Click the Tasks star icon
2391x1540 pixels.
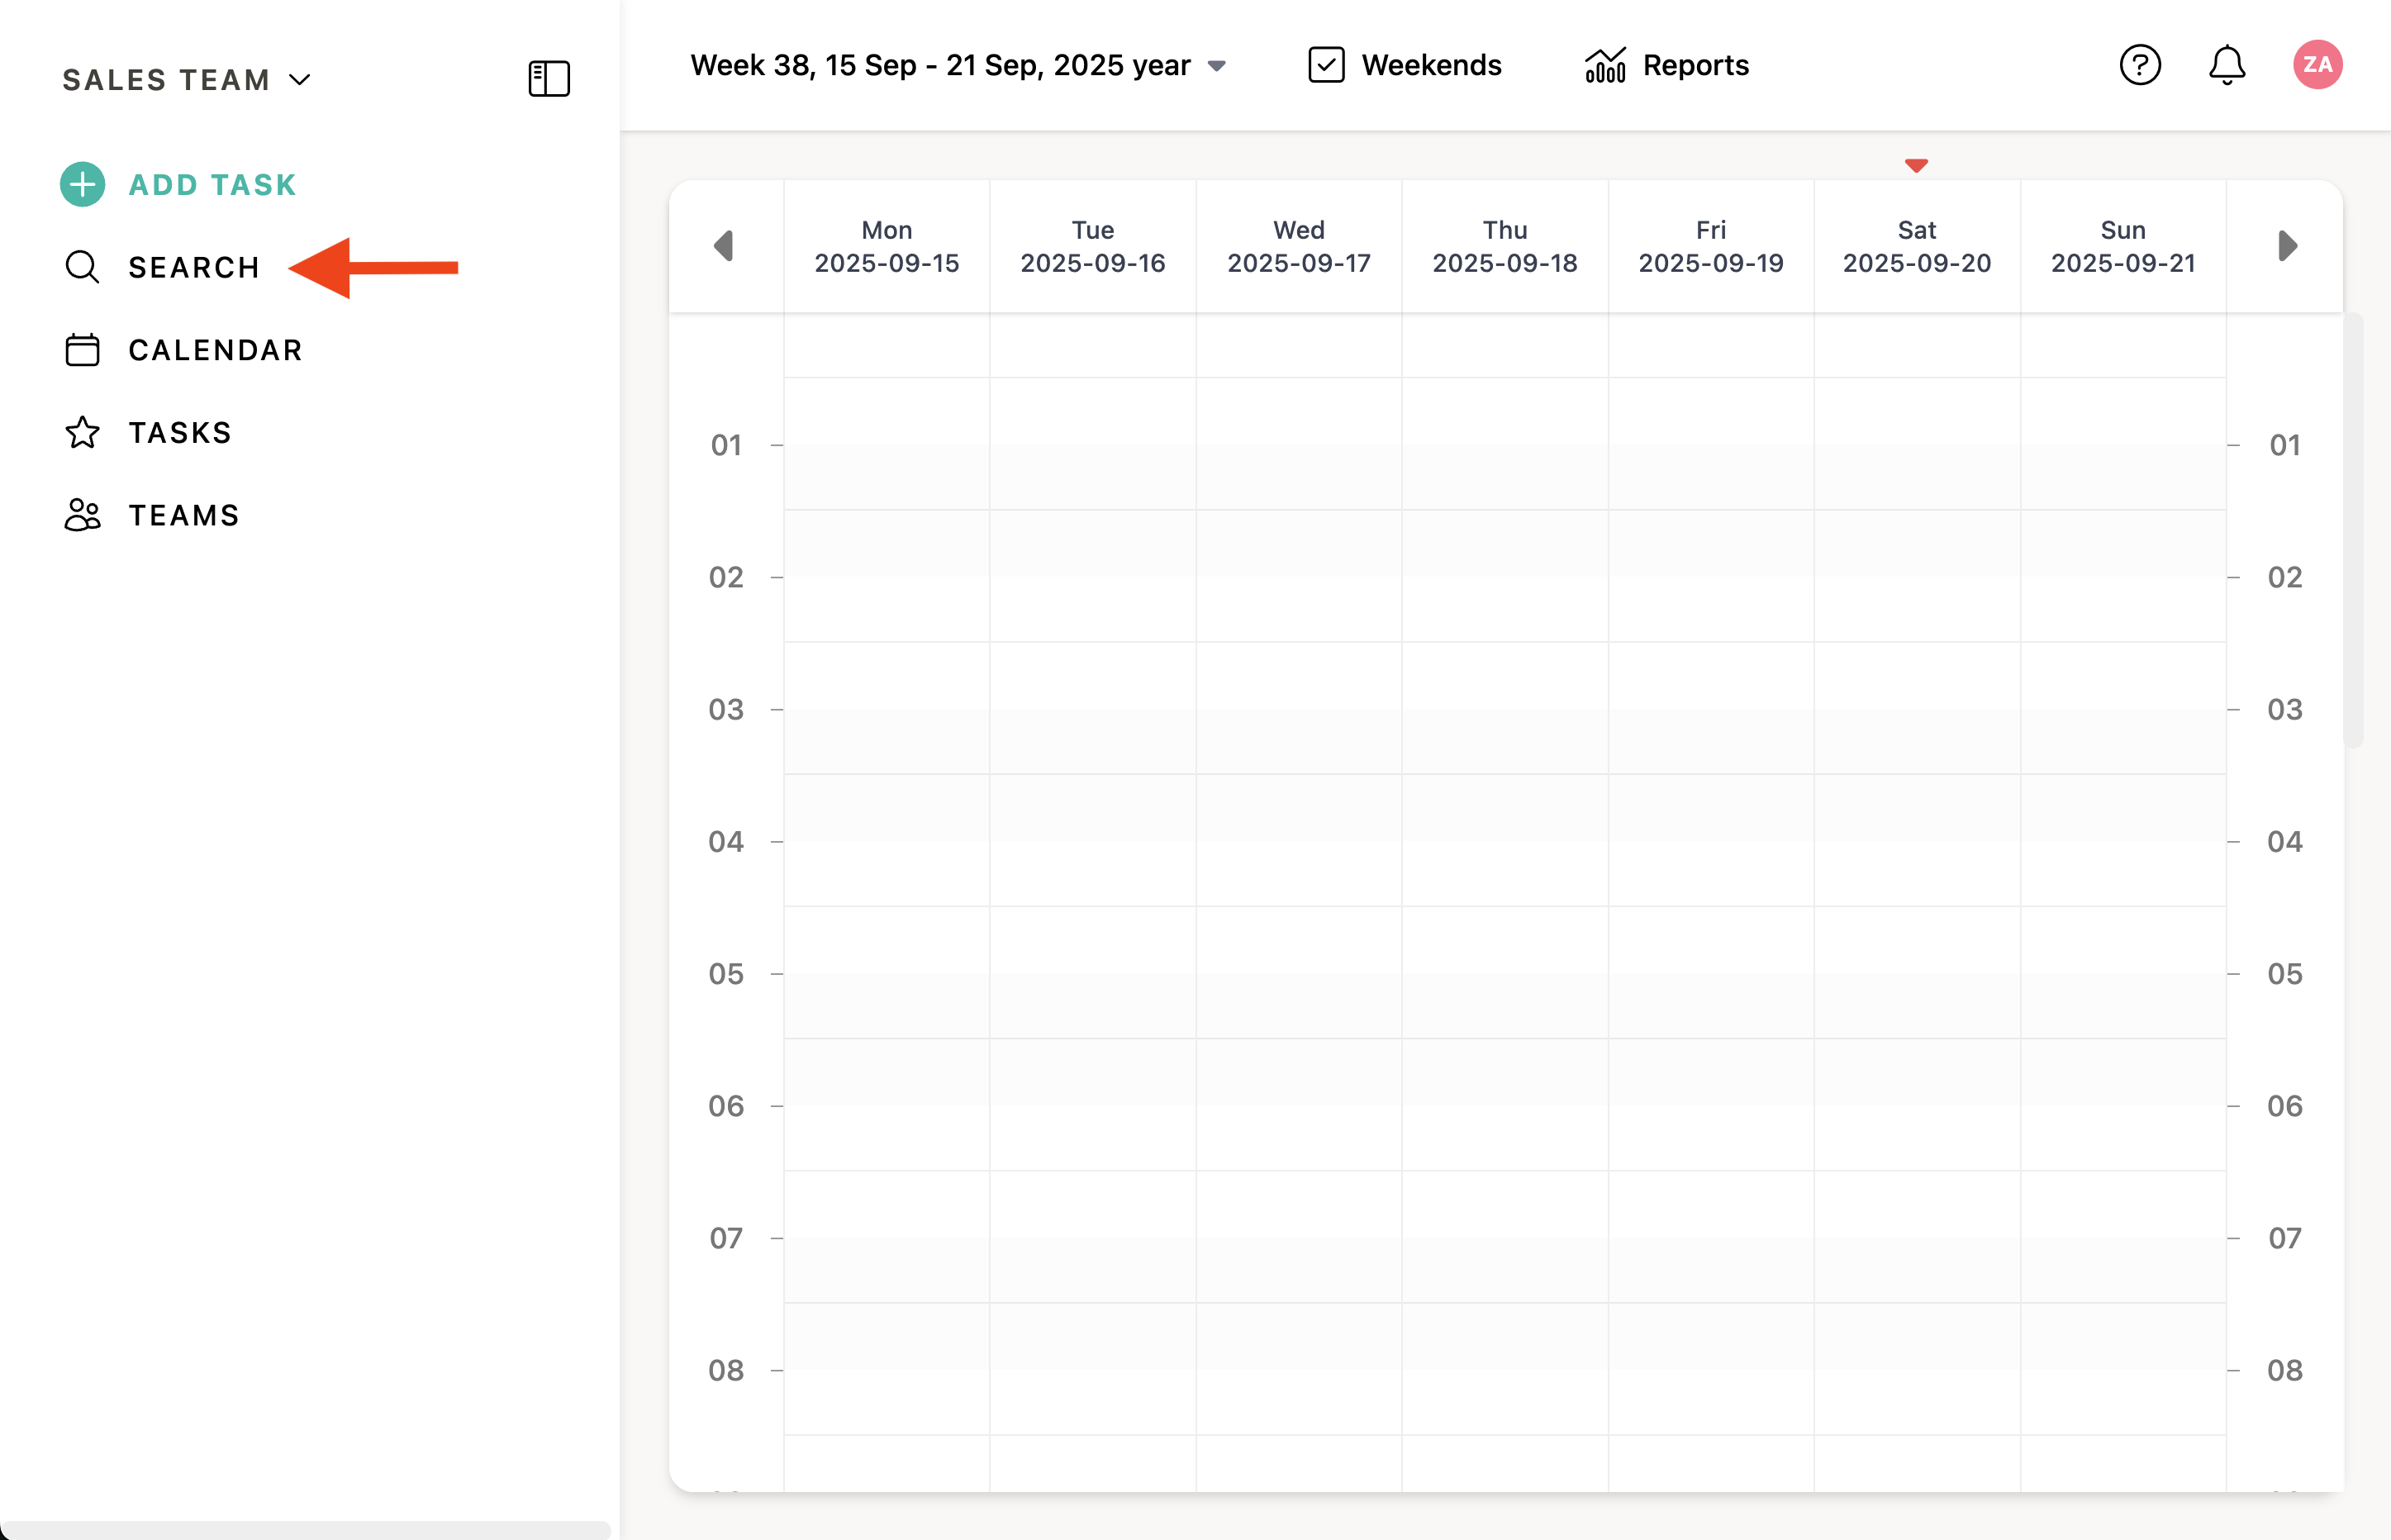click(82, 433)
